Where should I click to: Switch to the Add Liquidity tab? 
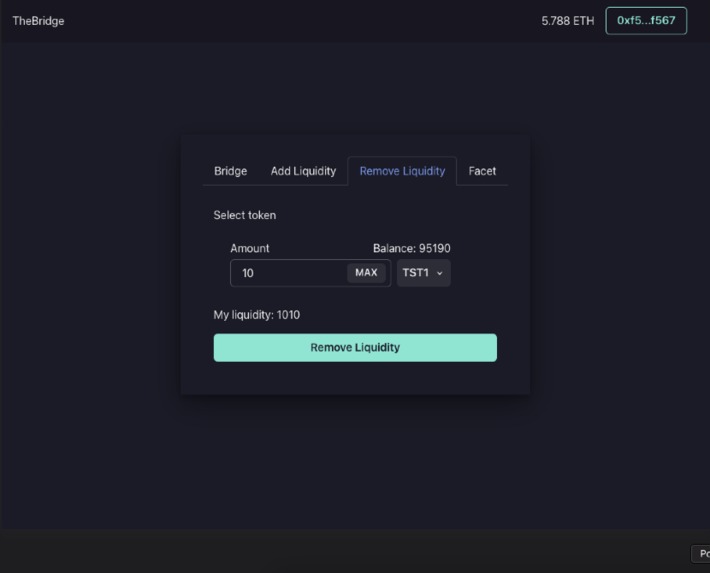[303, 171]
